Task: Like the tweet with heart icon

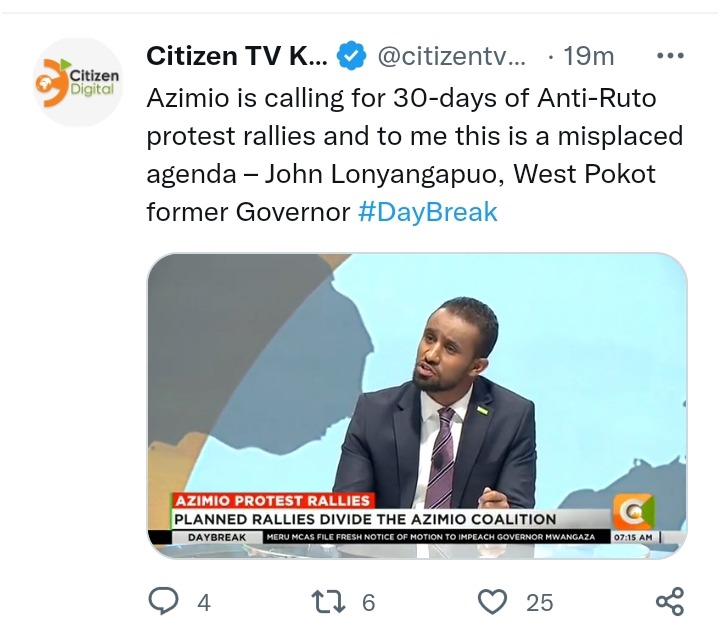Action: tap(492, 601)
